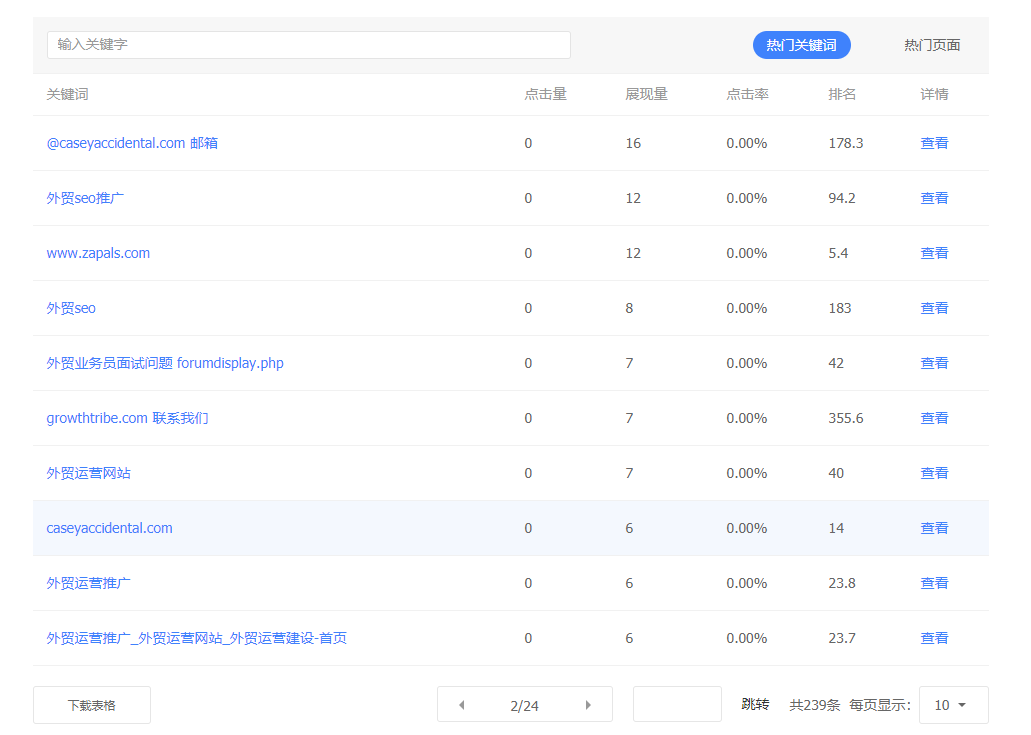Open keyword link www.zapals.com
Viewport: 1031px width, 735px height.
click(x=98, y=253)
